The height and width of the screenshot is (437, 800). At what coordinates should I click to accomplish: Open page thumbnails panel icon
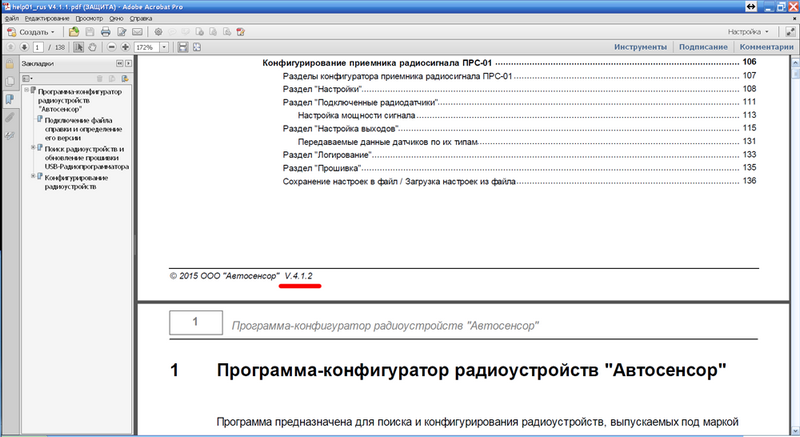pos(10,82)
